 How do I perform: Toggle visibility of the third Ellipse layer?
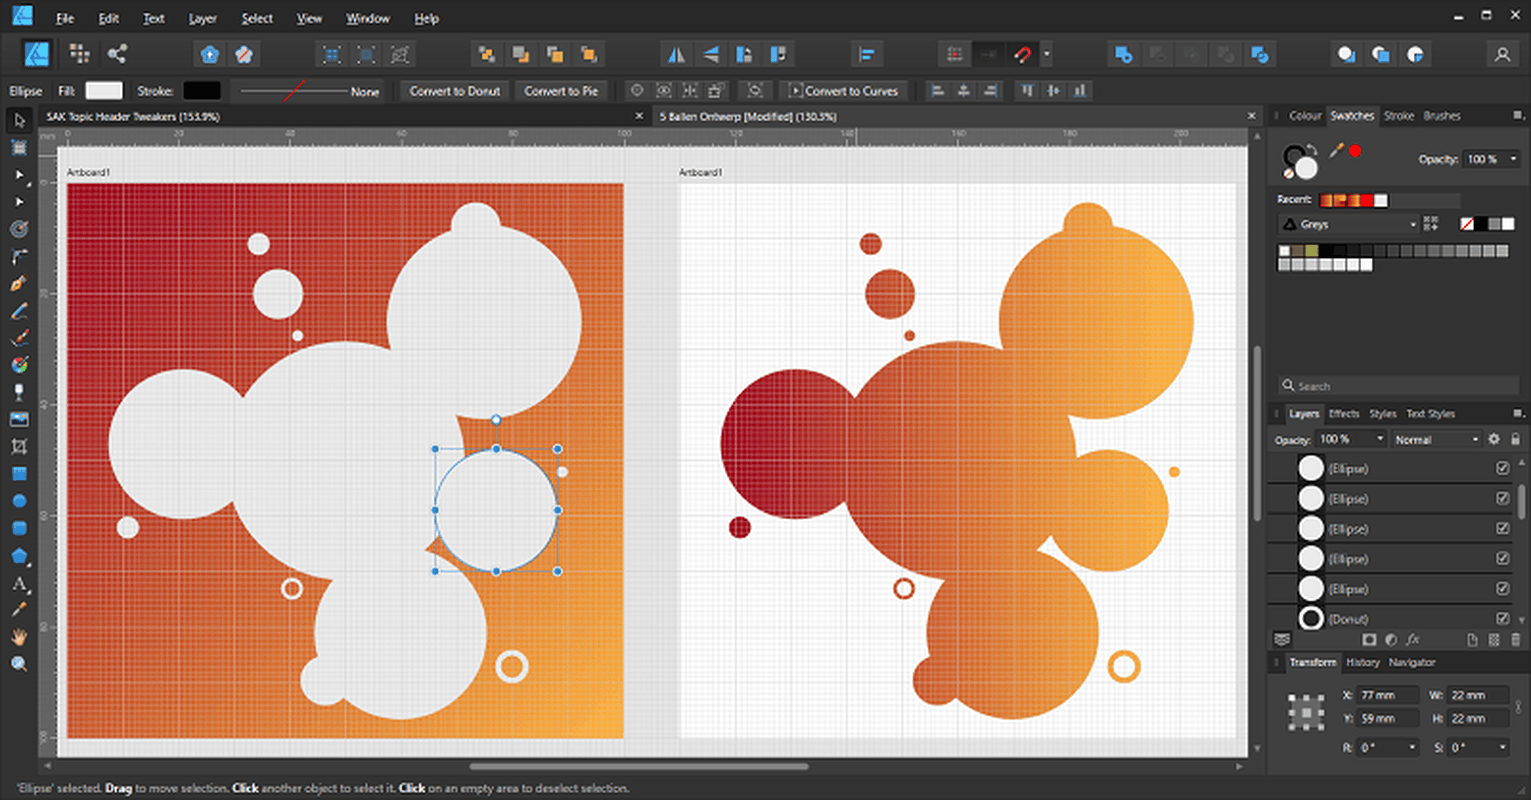[x=1502, y=528]
